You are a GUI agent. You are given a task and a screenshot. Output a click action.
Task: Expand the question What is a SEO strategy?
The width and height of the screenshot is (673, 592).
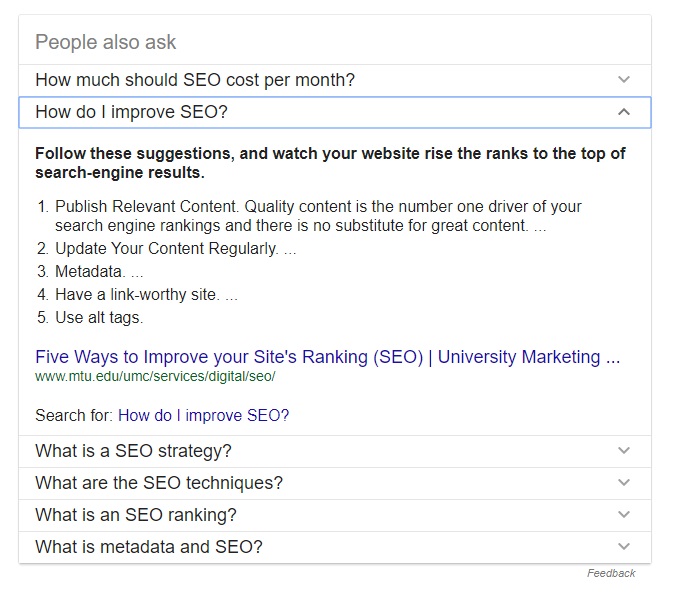coord(335,451)
